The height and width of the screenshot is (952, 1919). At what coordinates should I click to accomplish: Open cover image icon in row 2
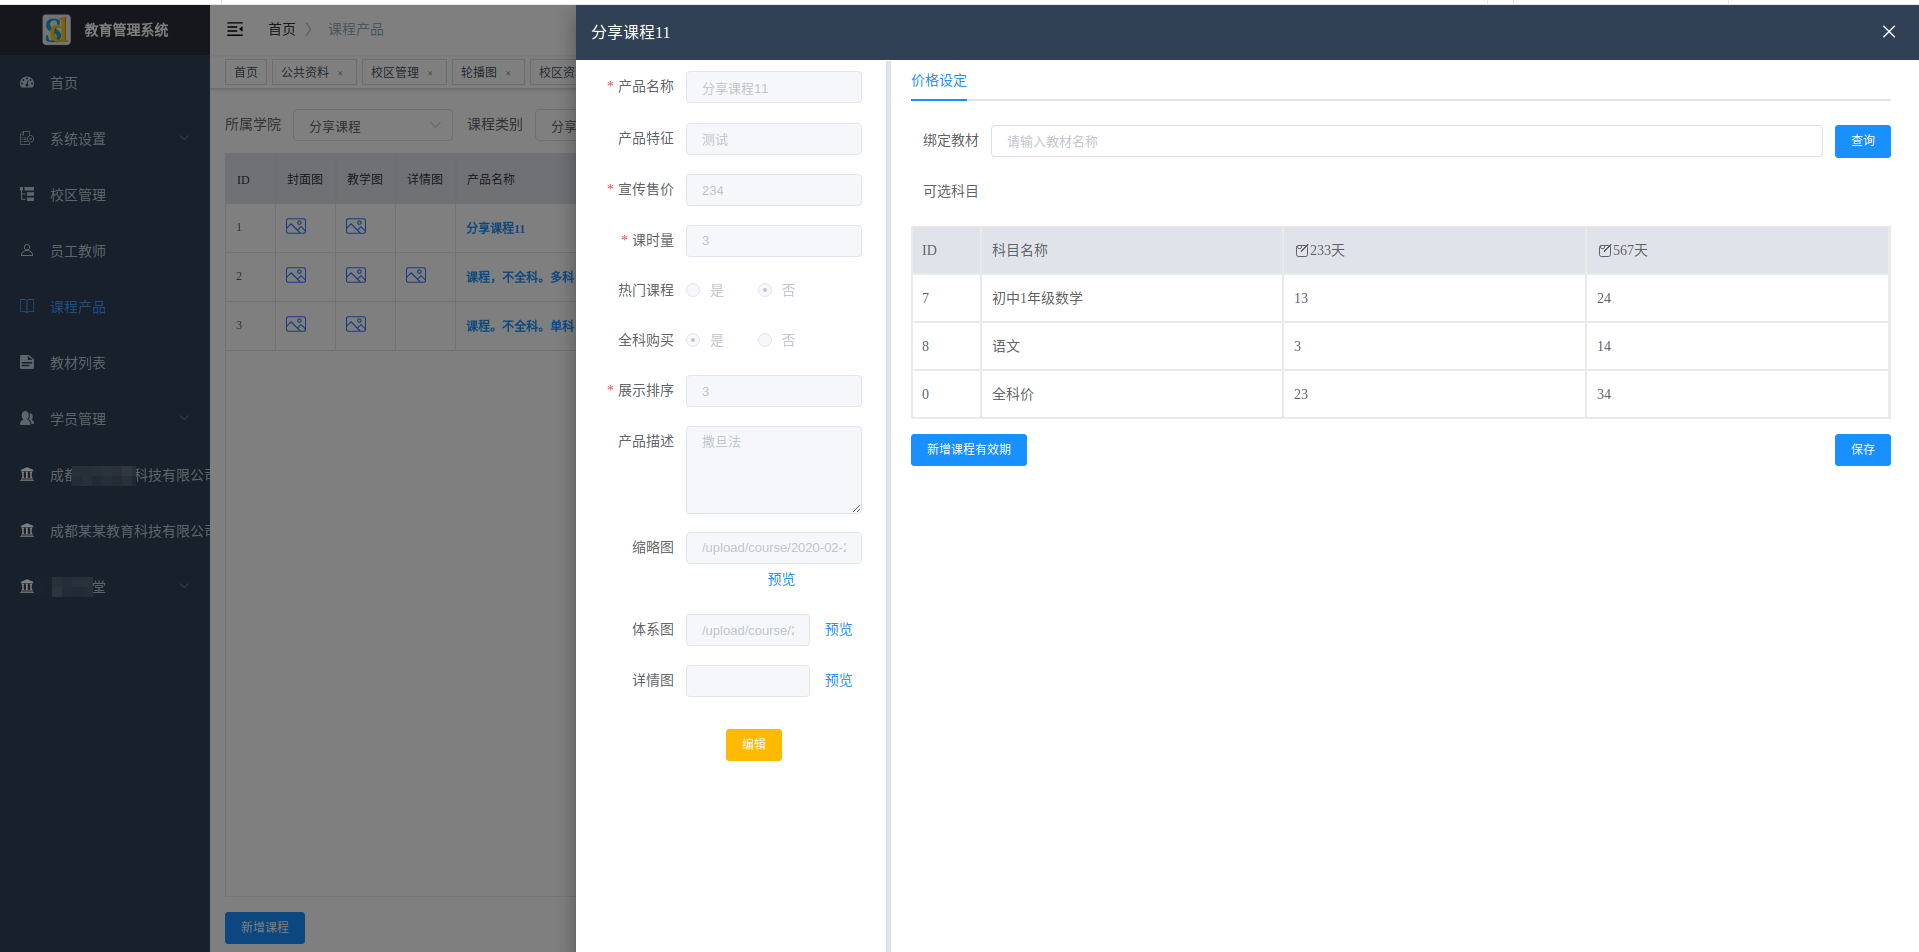[x=296, y=275]
